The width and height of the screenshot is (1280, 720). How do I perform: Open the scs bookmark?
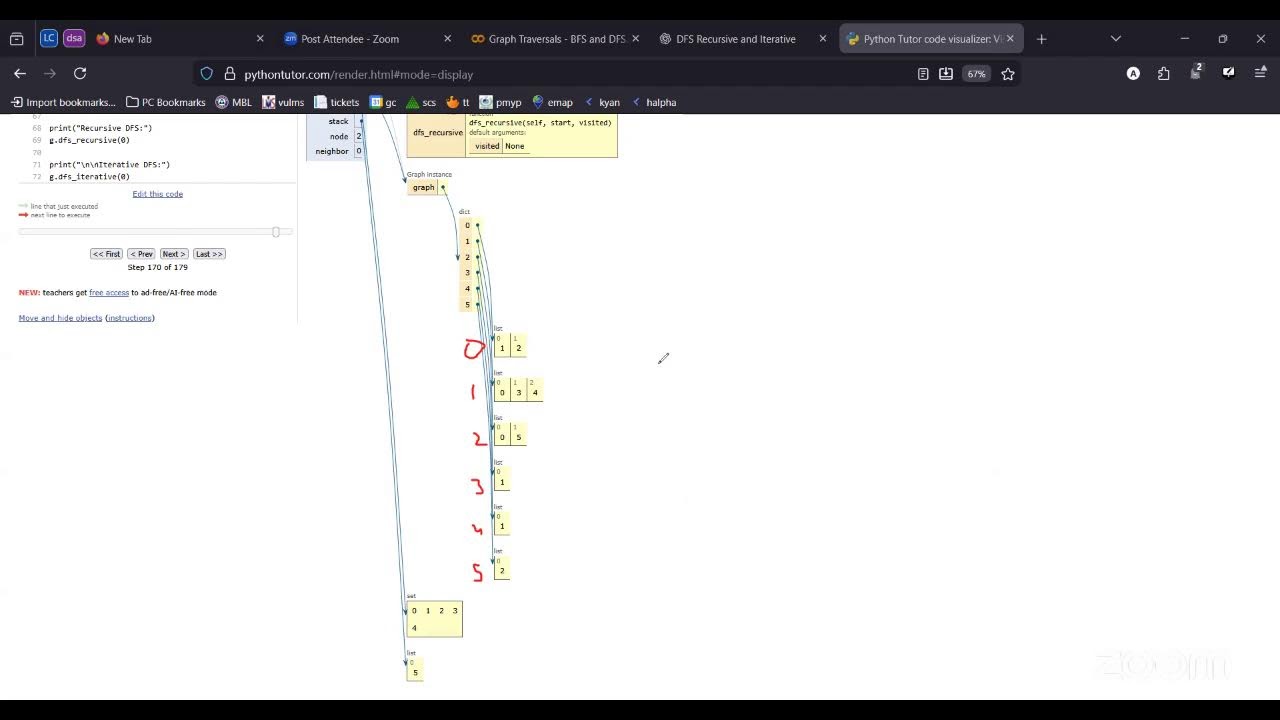click(x=422, y=102)
